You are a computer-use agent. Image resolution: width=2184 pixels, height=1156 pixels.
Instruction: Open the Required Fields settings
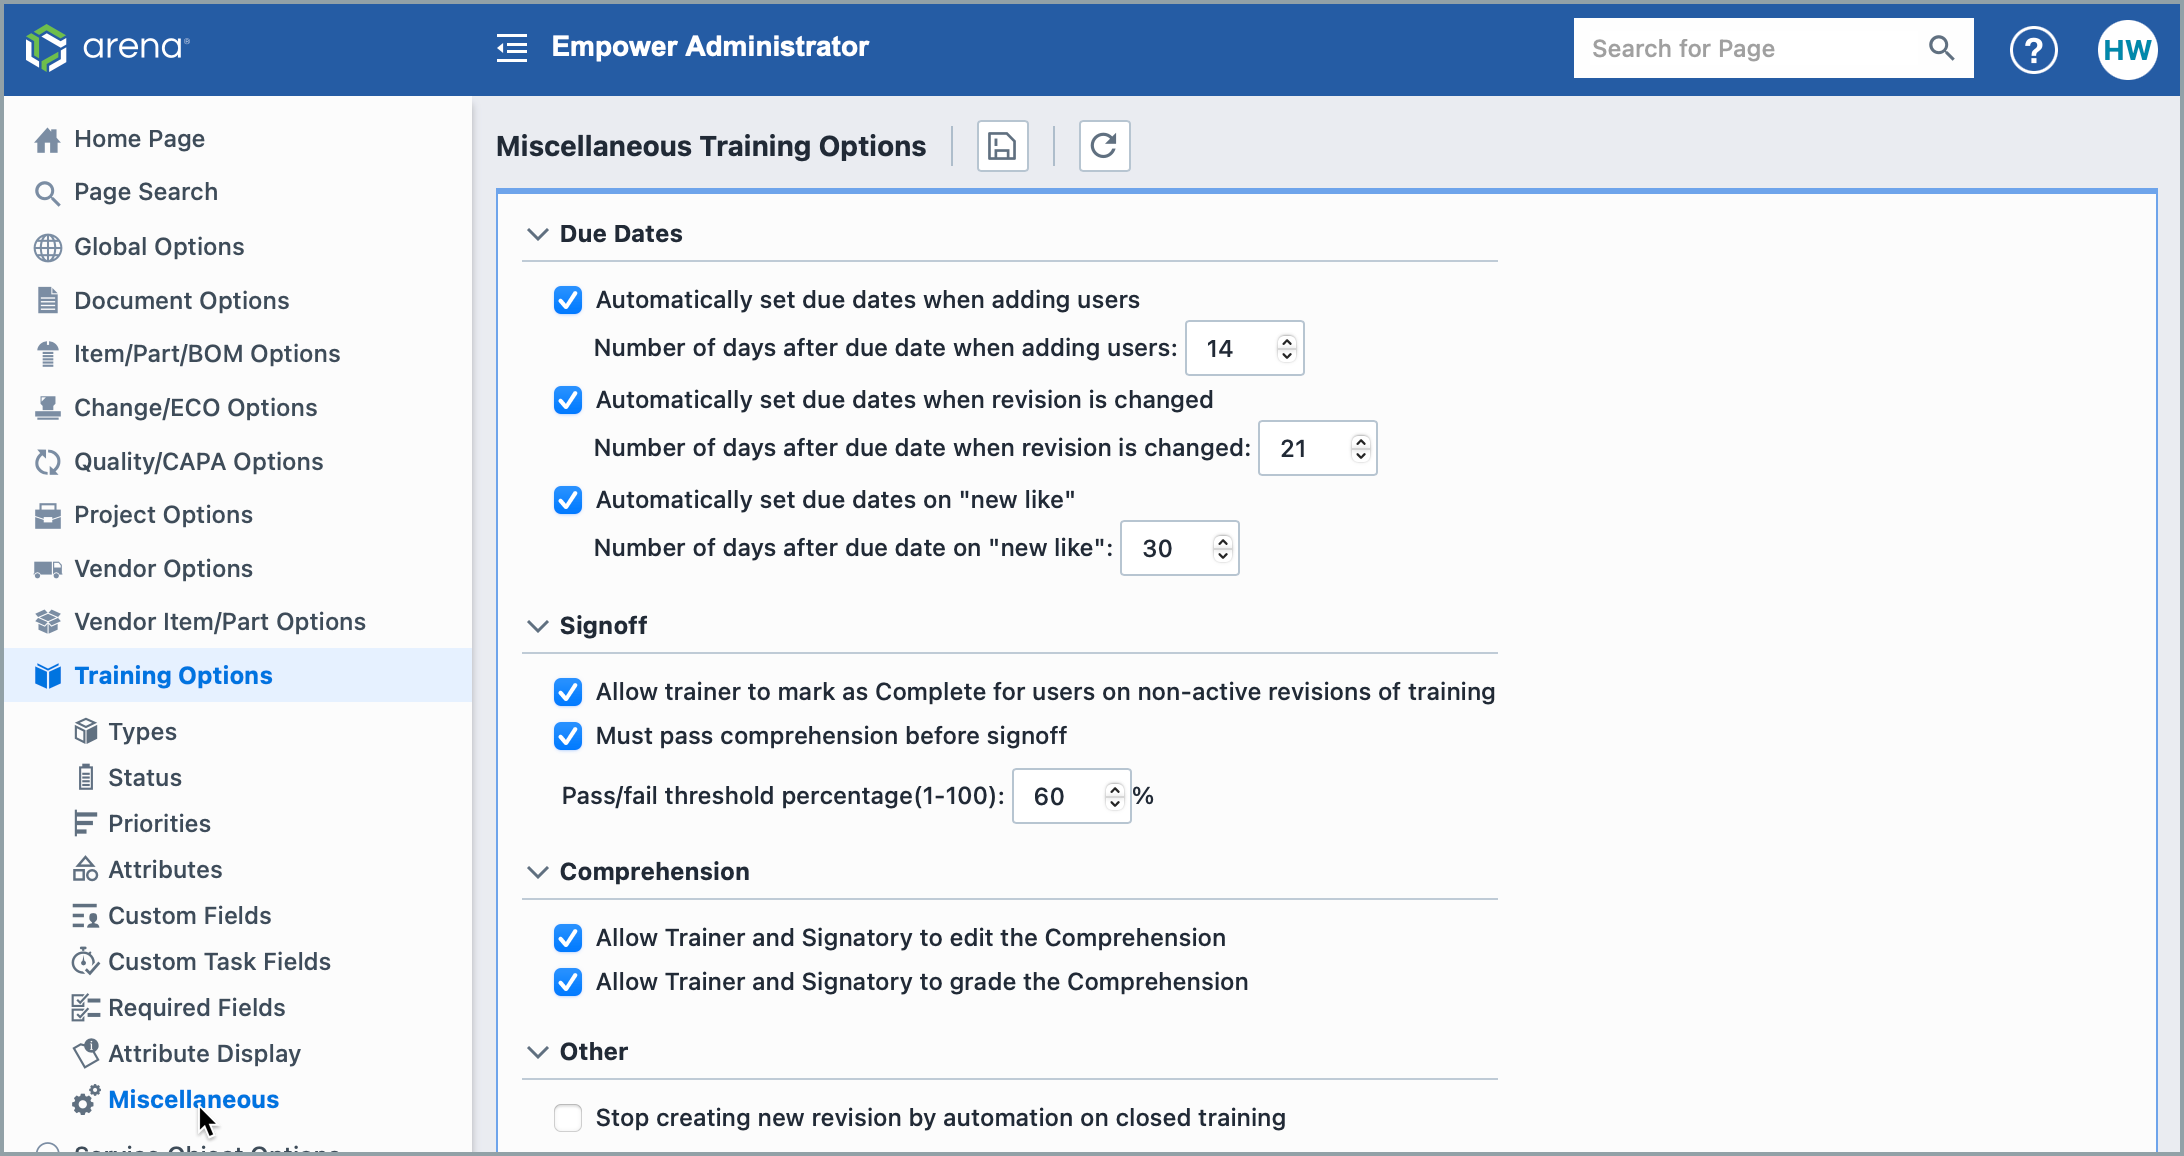click(x=197, y=1007)
